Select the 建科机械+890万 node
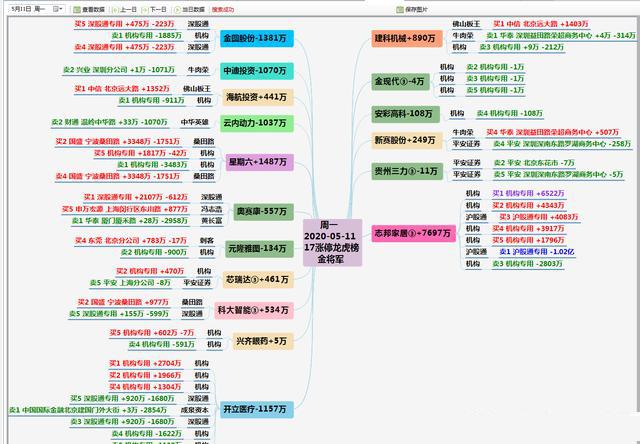640x444 pixels. (407, 38)
